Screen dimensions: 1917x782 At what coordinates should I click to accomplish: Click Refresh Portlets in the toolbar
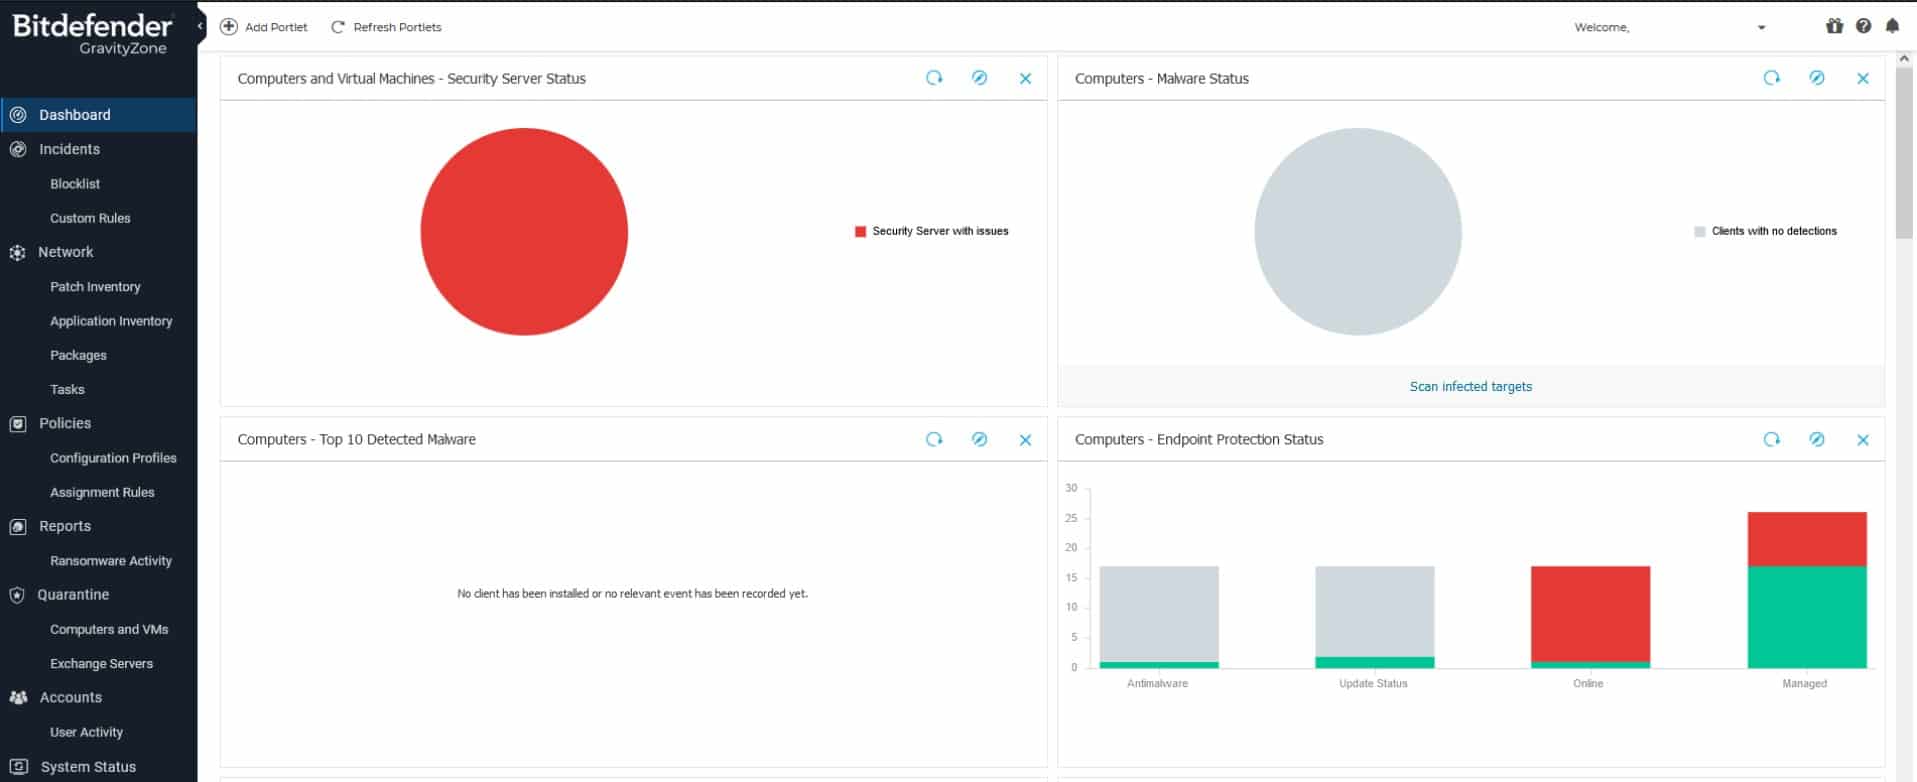pyautogui.click(x=386, y=27)
